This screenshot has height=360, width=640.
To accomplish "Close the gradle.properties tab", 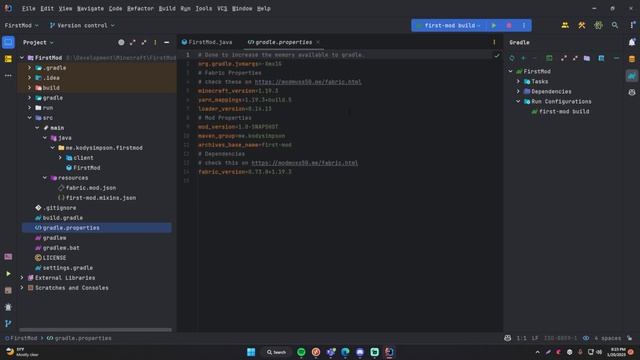I will [x=318, y=42].
